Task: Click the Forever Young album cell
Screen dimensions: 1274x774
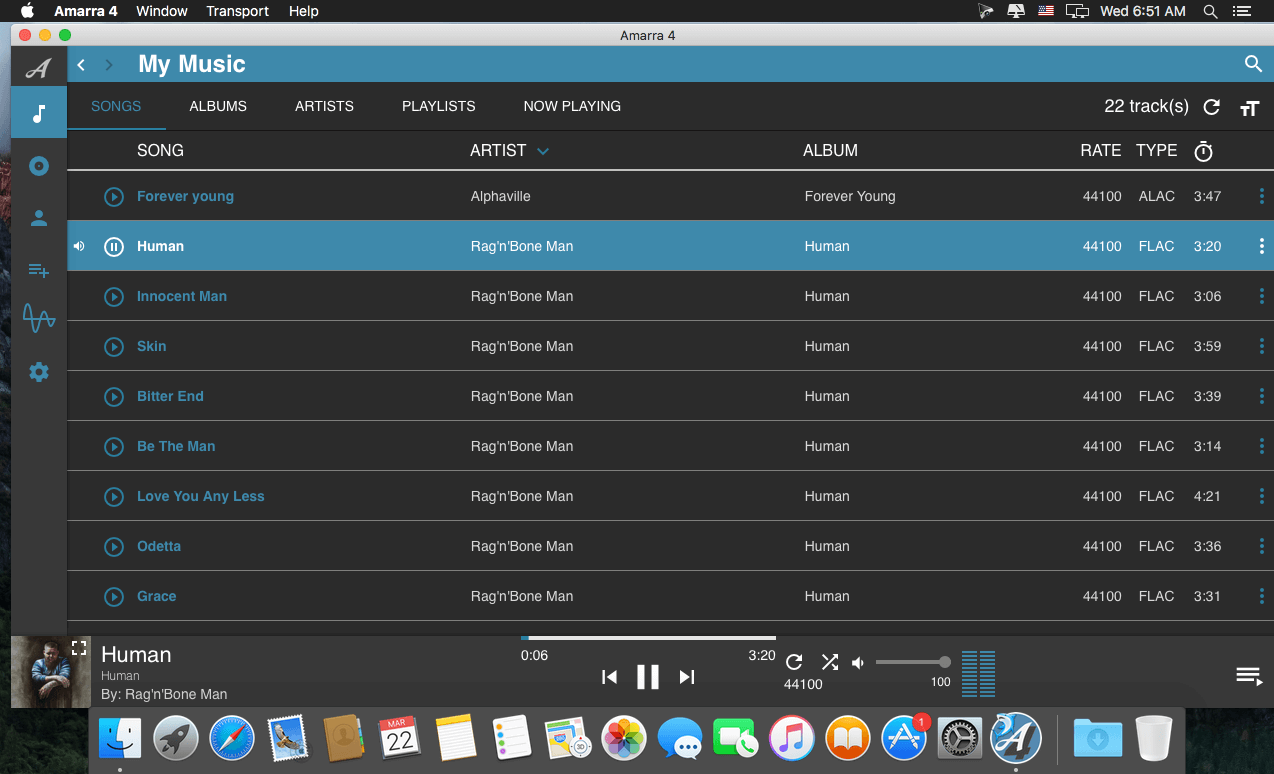Action: pyautogui.click(x=850, y=196)
